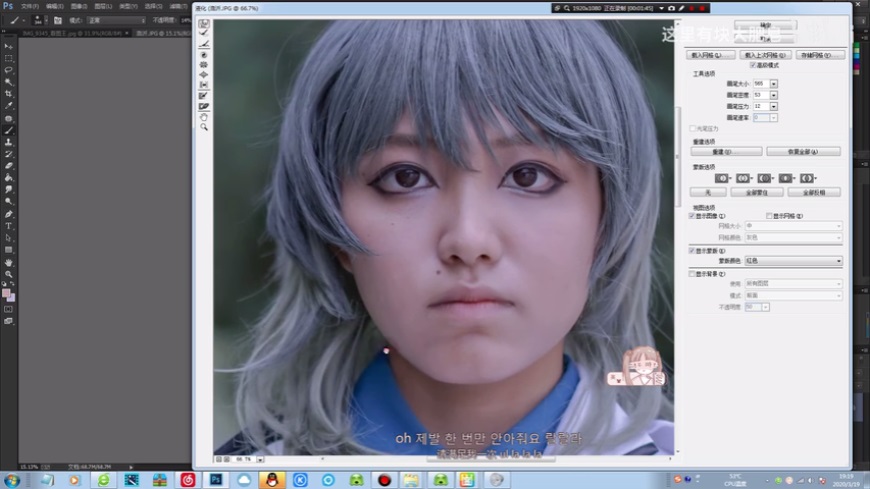Expand the brush pressure dropdown arrow
Image resolution: width=870 pixels, height=489 pixels.
click(774, 106)
